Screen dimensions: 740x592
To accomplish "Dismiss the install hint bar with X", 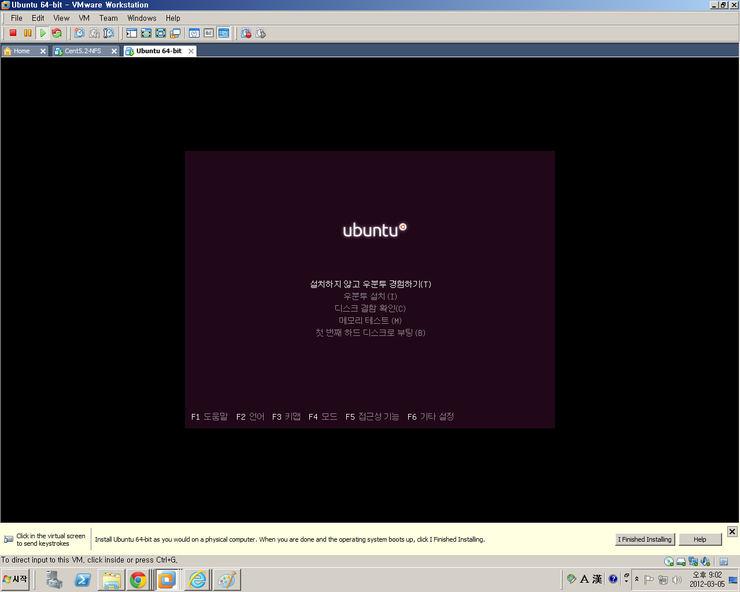I will [x=732, y=532].
